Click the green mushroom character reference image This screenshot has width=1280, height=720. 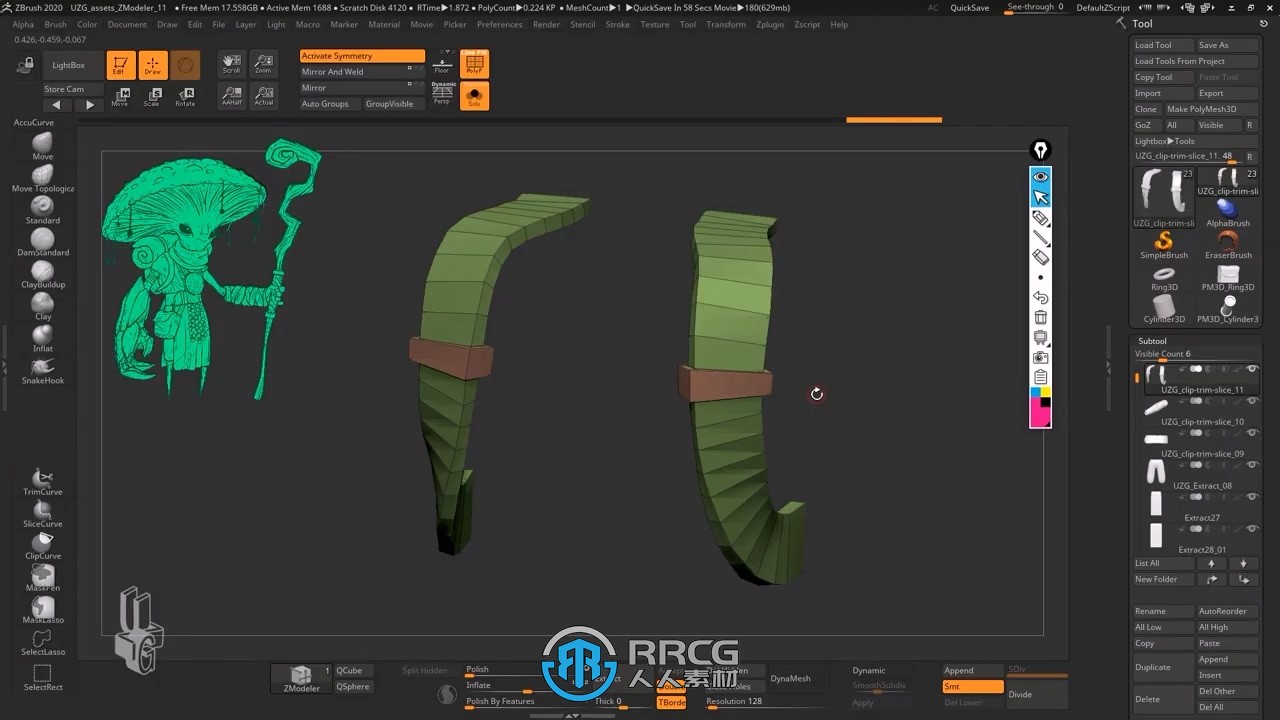click(210, 270)
